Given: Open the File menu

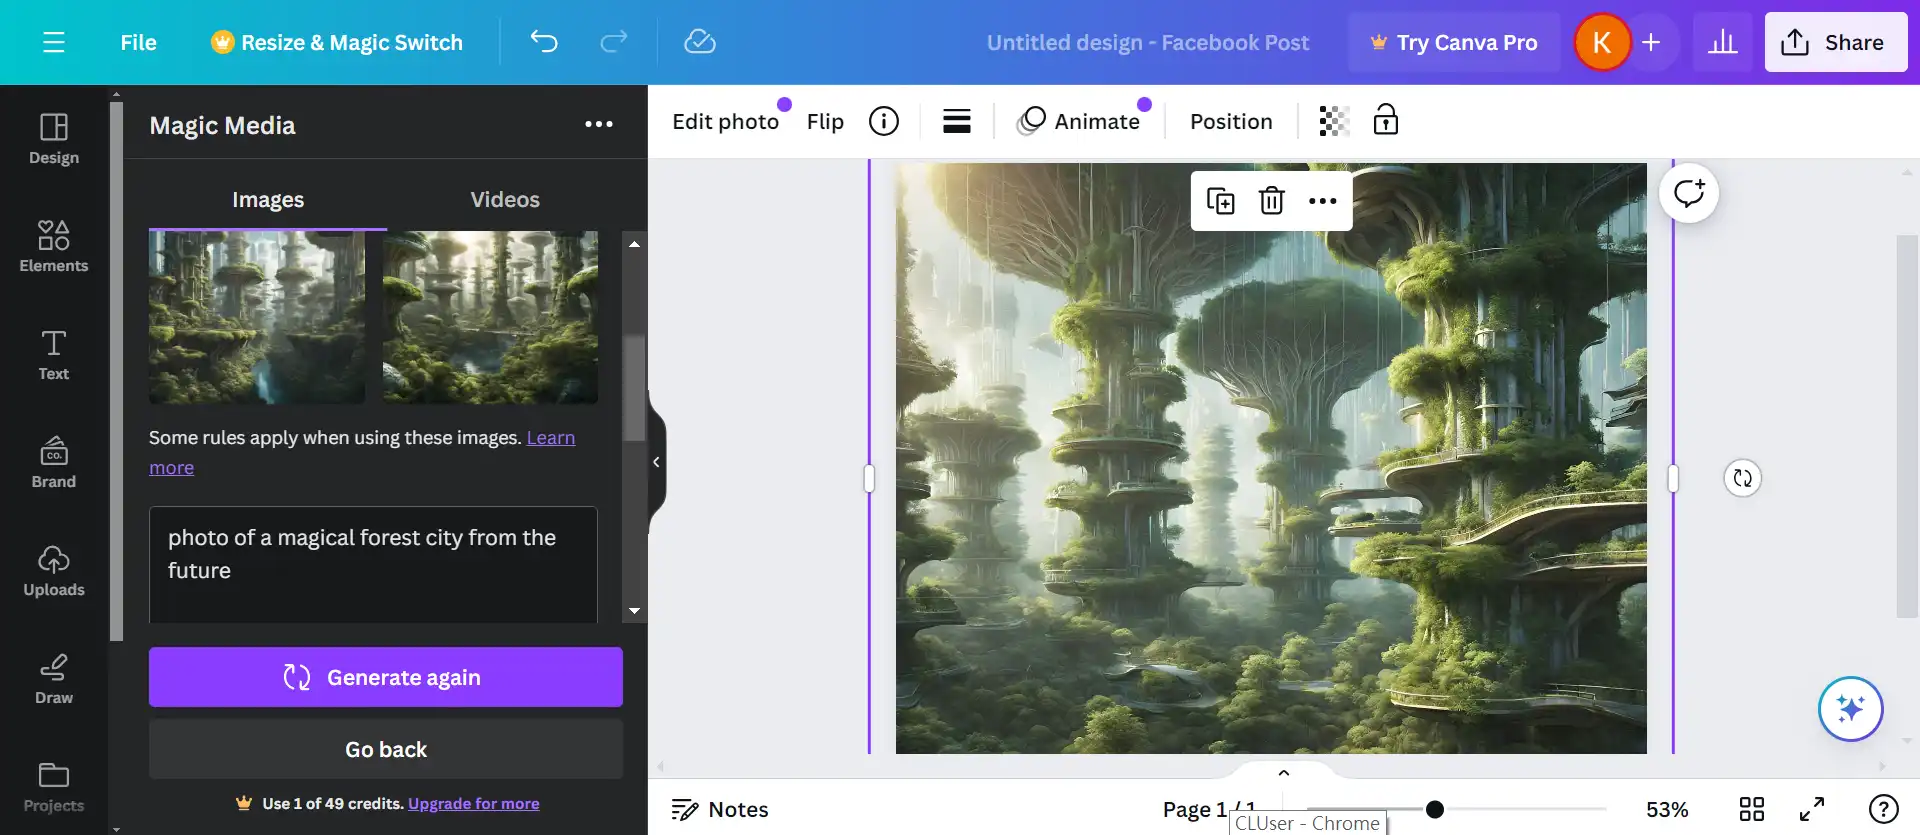Looking at the screenshot, I should [x=138, y=42].
